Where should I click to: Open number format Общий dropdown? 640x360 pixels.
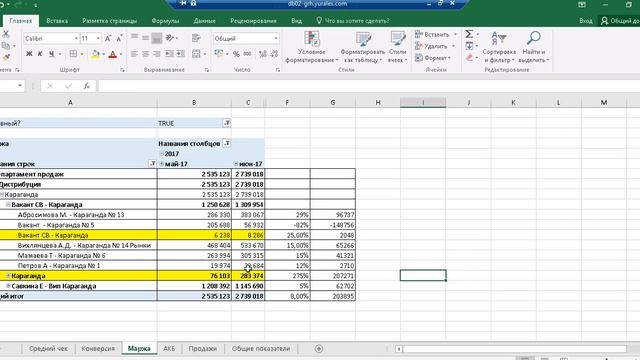click(x=276, y=38)
